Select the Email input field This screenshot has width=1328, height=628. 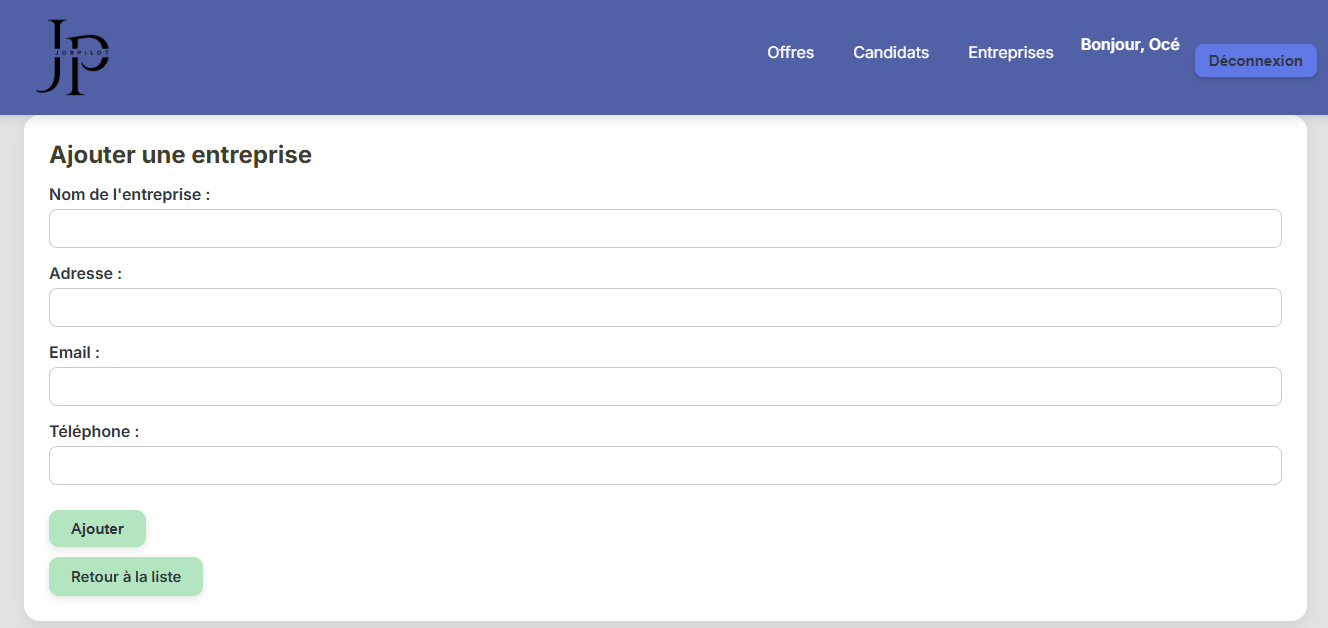pos(665,386)
